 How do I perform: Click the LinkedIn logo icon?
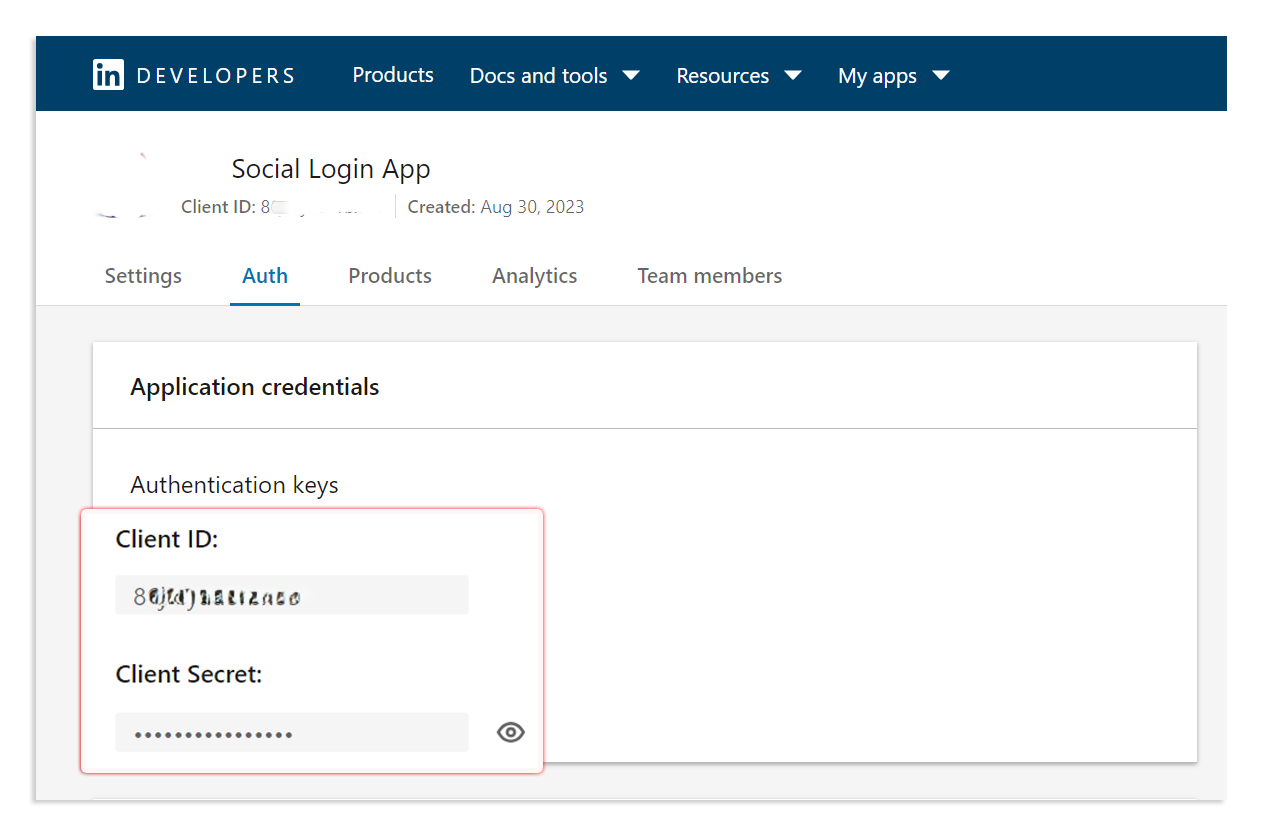(x=107, y=74)
